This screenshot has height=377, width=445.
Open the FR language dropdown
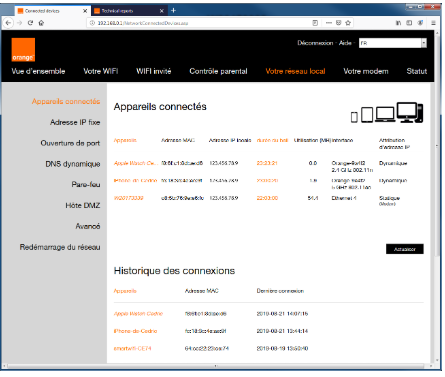tap(393, 43)
